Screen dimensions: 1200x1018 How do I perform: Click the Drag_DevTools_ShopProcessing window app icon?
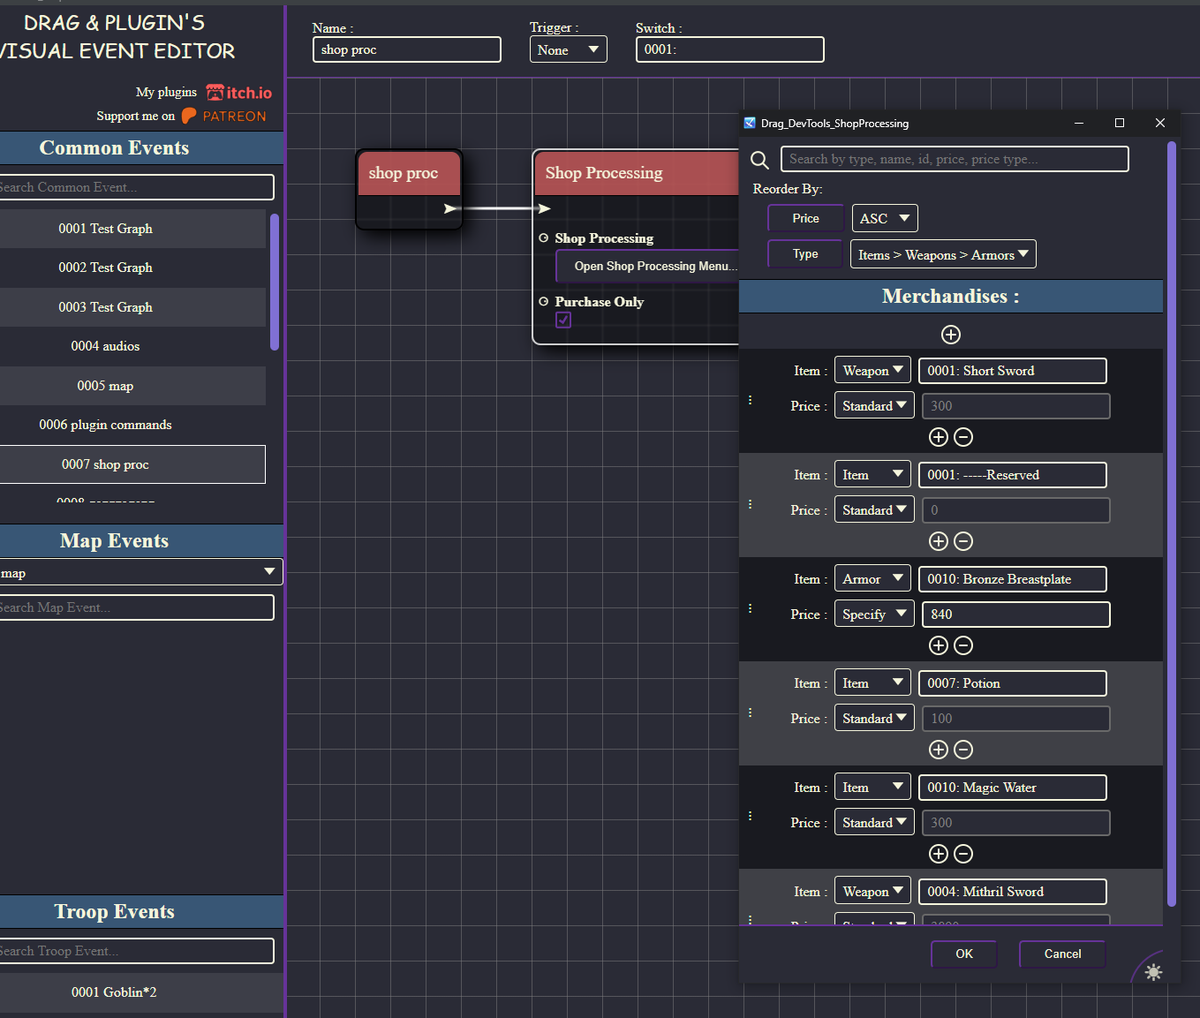(750, 123)
